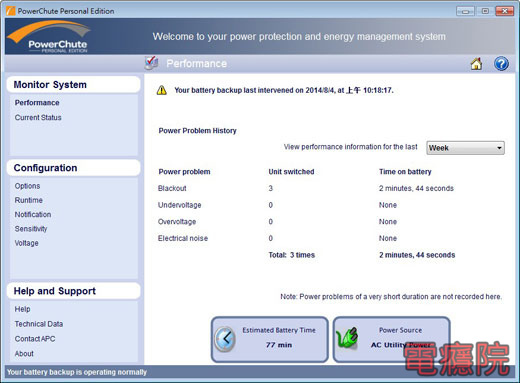Open the Help link
520x383 pixels.
(22, 309)
